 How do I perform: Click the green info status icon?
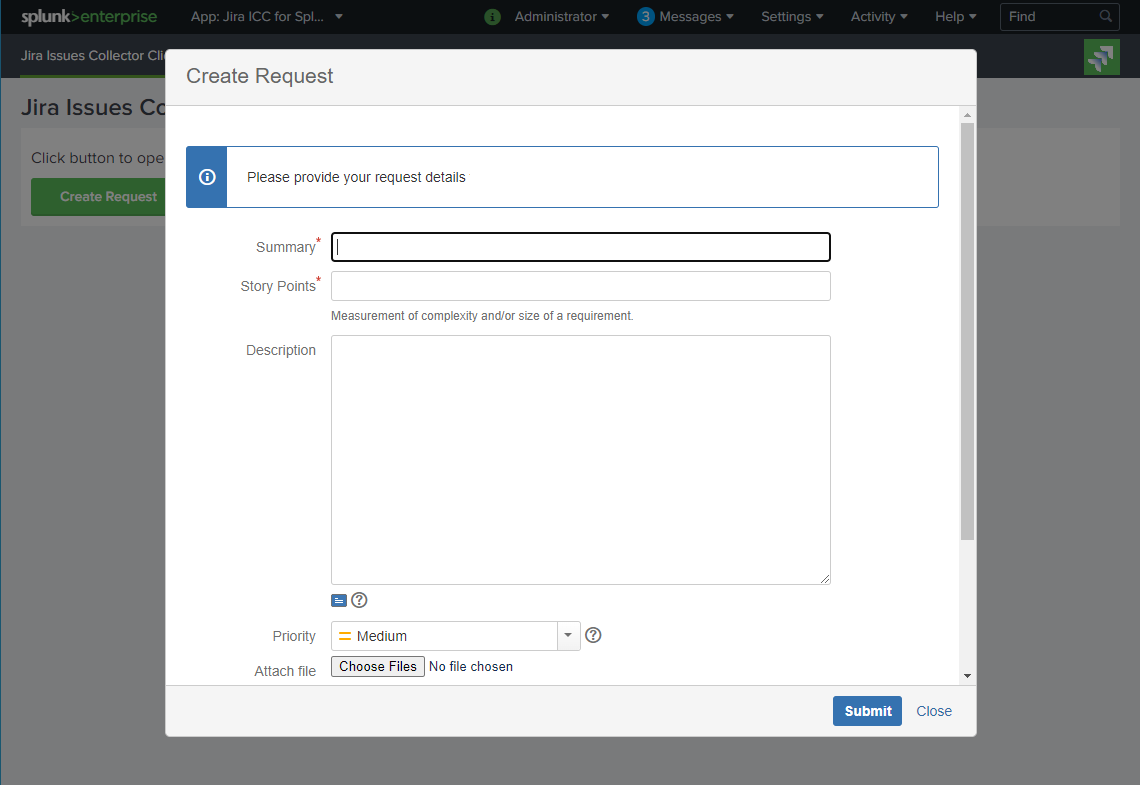pyautogui.click(x=492, y=17)
